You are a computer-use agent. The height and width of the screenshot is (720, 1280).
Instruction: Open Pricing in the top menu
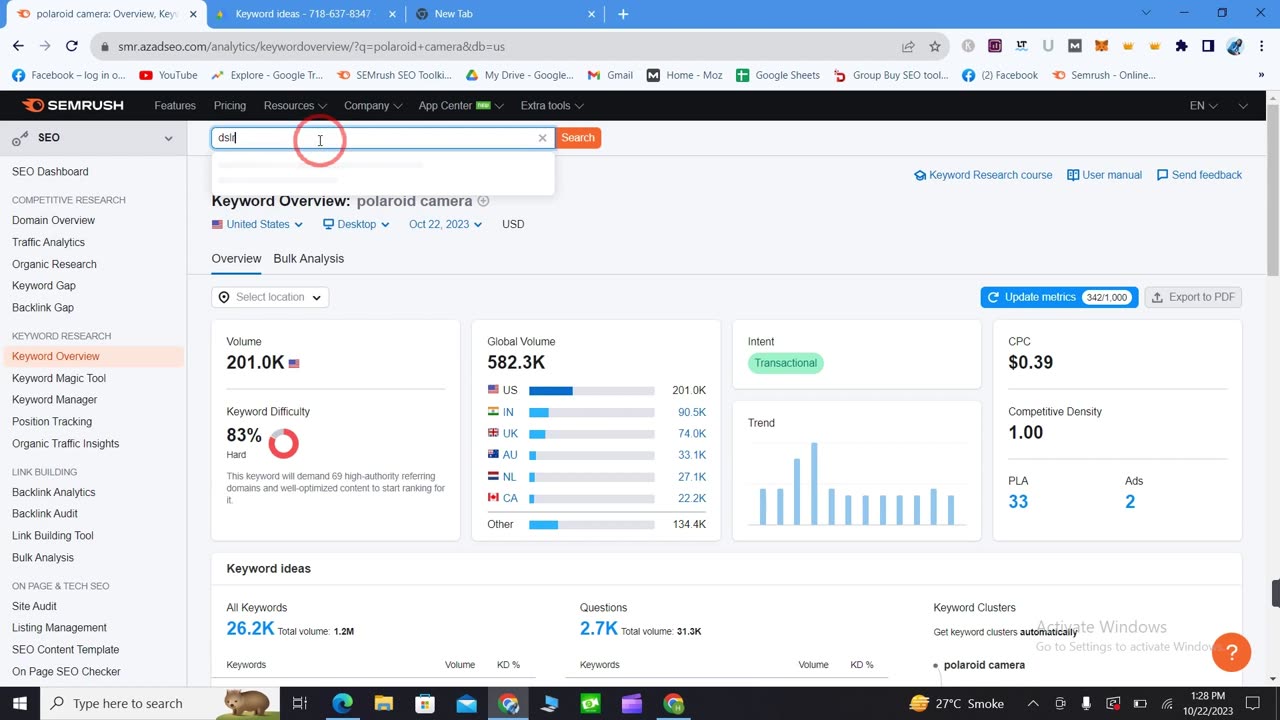tap(229, 105)
